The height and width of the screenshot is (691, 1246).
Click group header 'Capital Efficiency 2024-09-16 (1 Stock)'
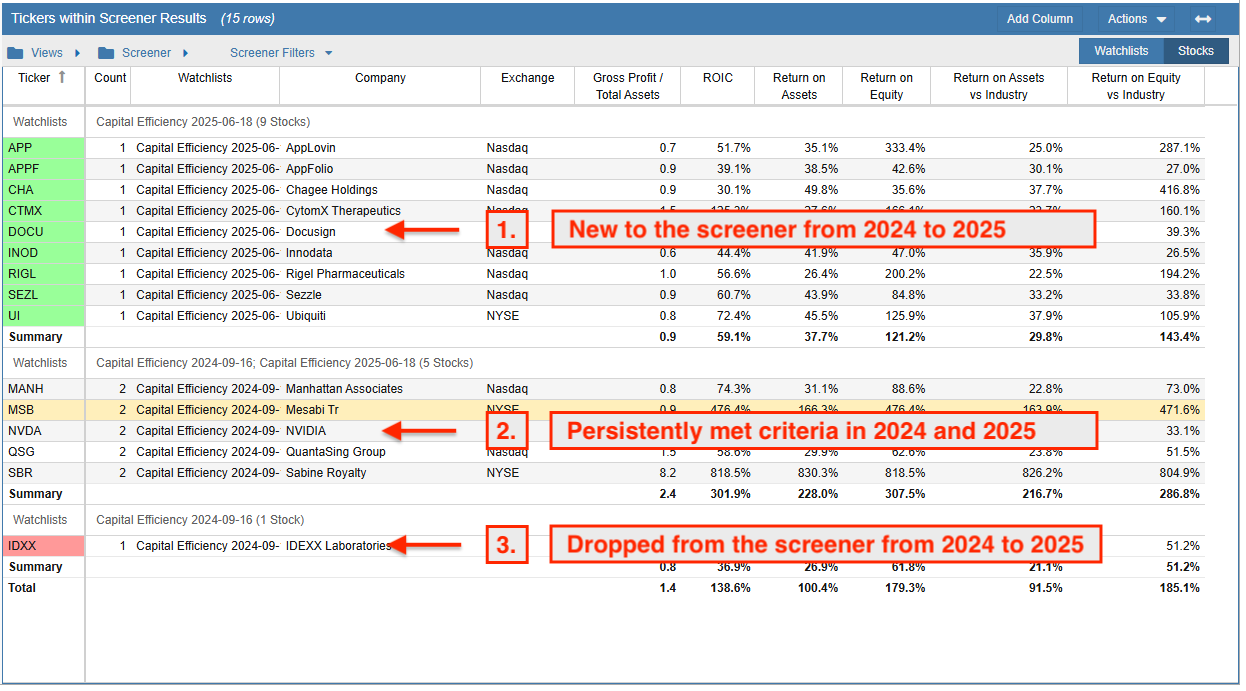point(200,520)
